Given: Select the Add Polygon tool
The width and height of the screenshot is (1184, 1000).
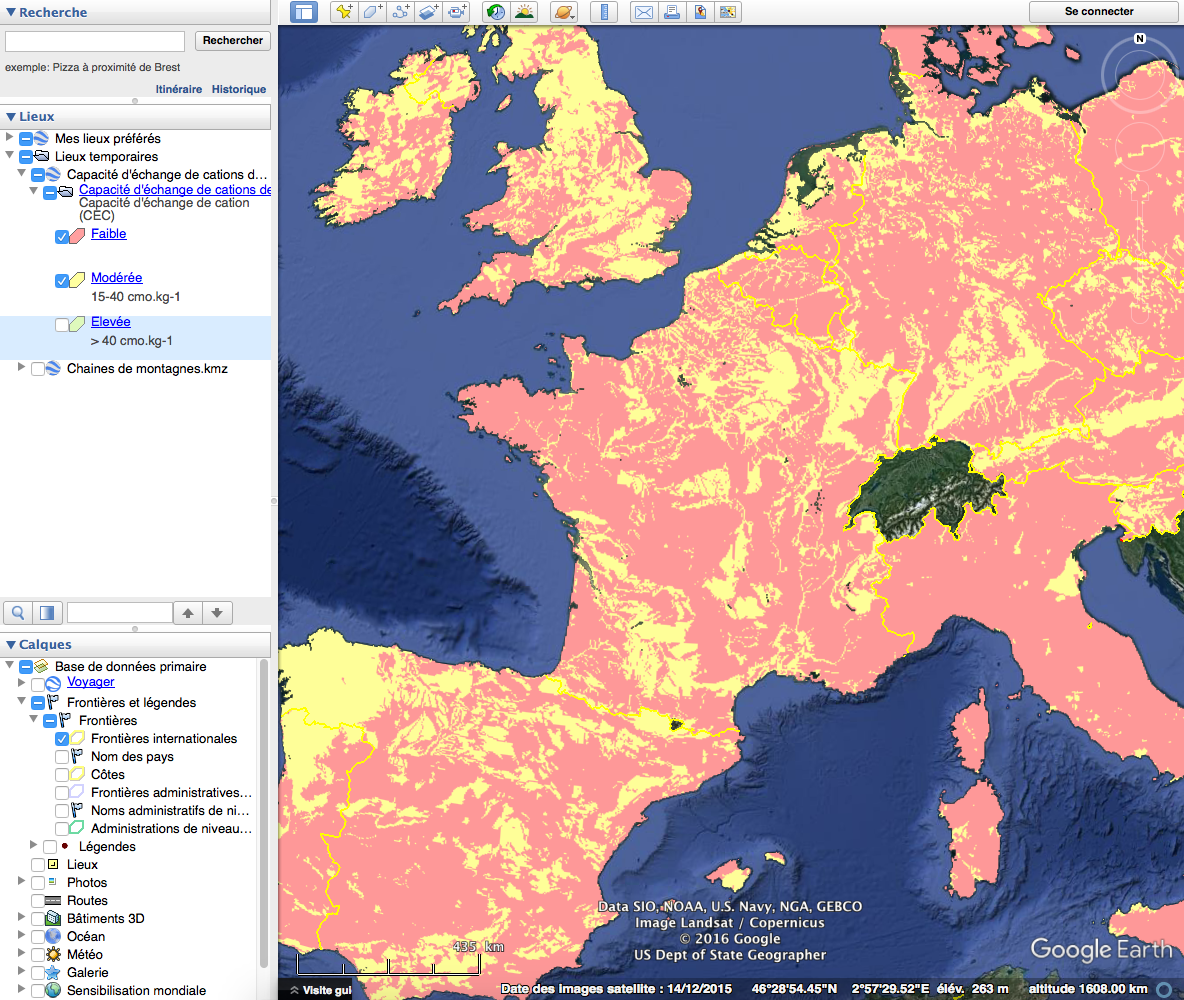Looking at the screenshot, I should tap(373, 12).
